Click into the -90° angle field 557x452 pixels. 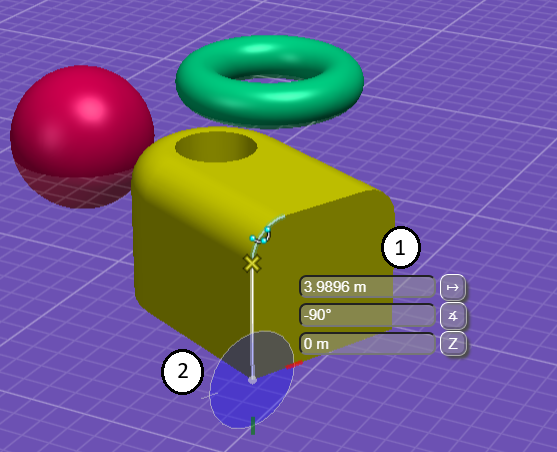point(367,315)
